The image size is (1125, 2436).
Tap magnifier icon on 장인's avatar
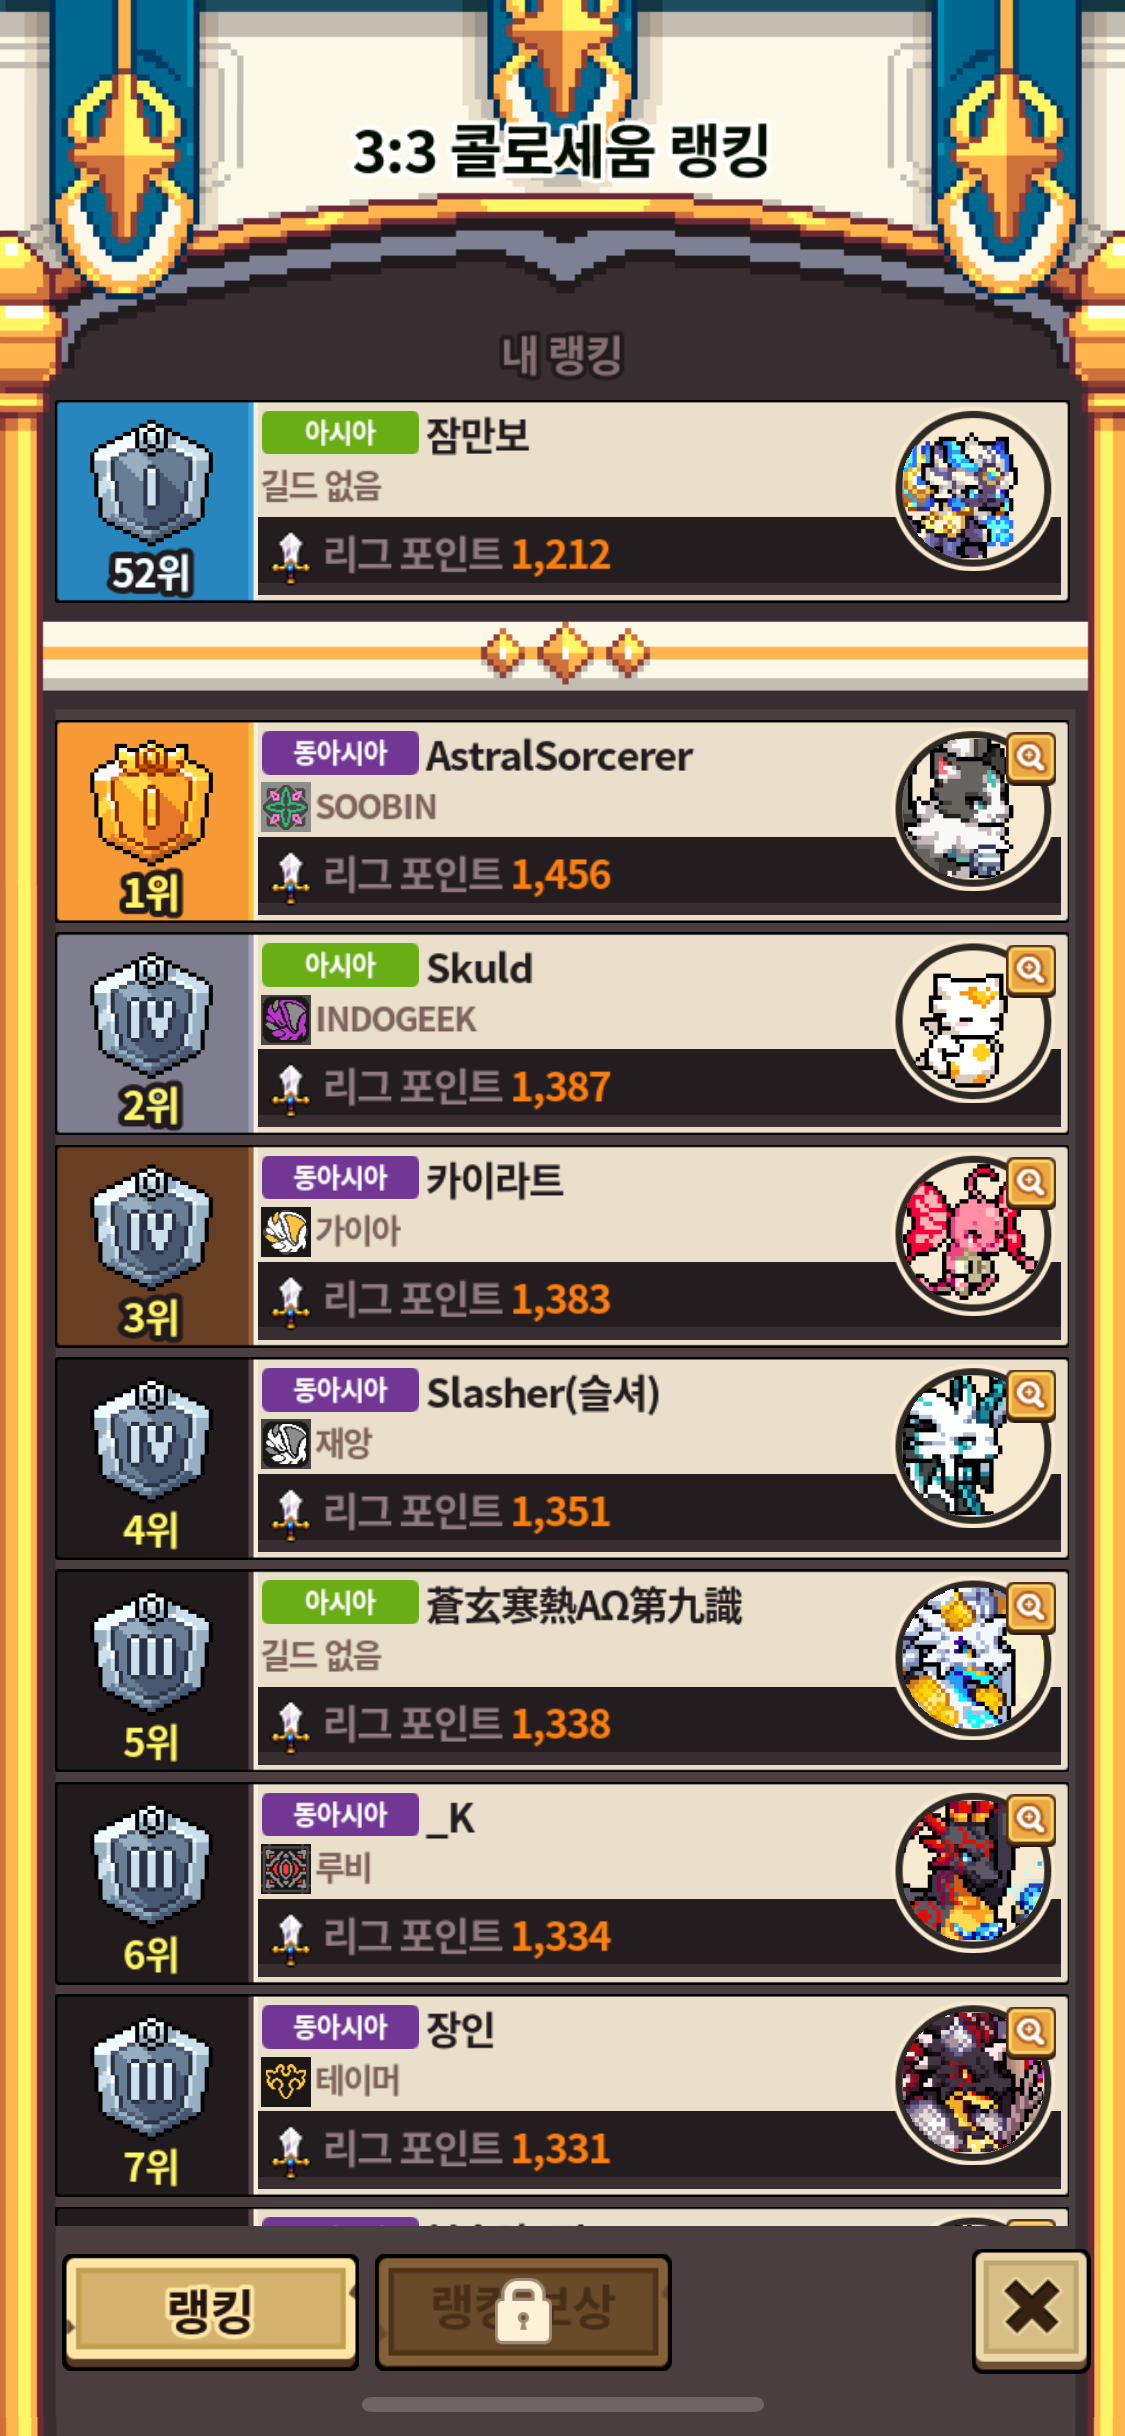click(1031, 2031)
